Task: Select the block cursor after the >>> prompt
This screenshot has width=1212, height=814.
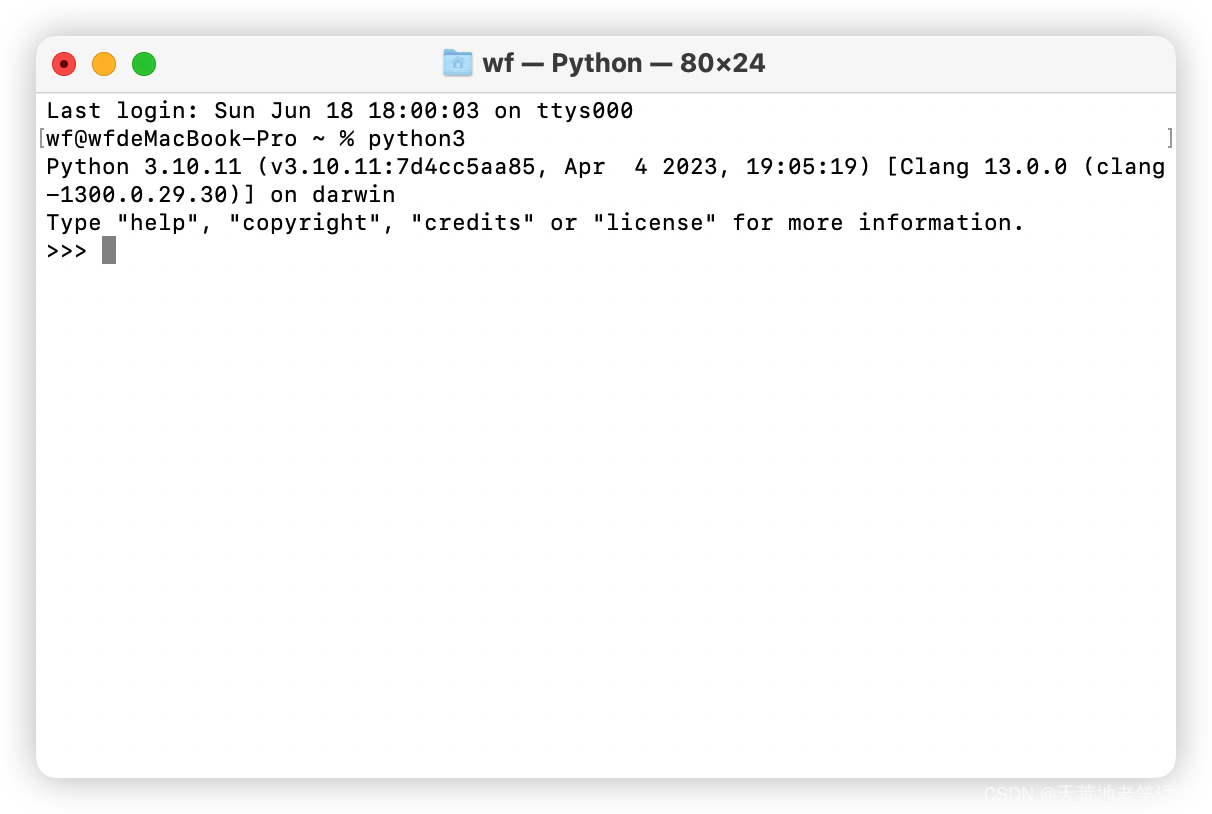Action: [108, 250]
